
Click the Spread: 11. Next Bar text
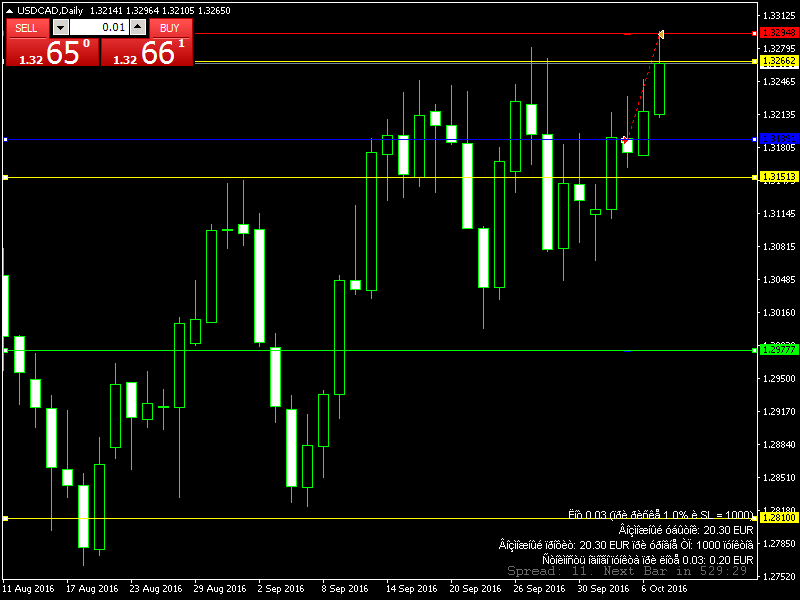tap(627, 571)
